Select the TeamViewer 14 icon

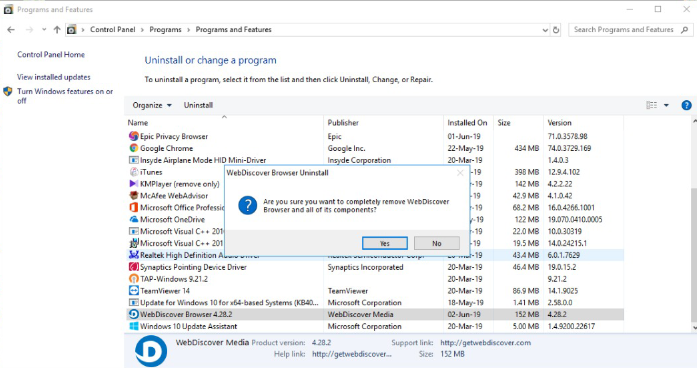tap(134, 291)
